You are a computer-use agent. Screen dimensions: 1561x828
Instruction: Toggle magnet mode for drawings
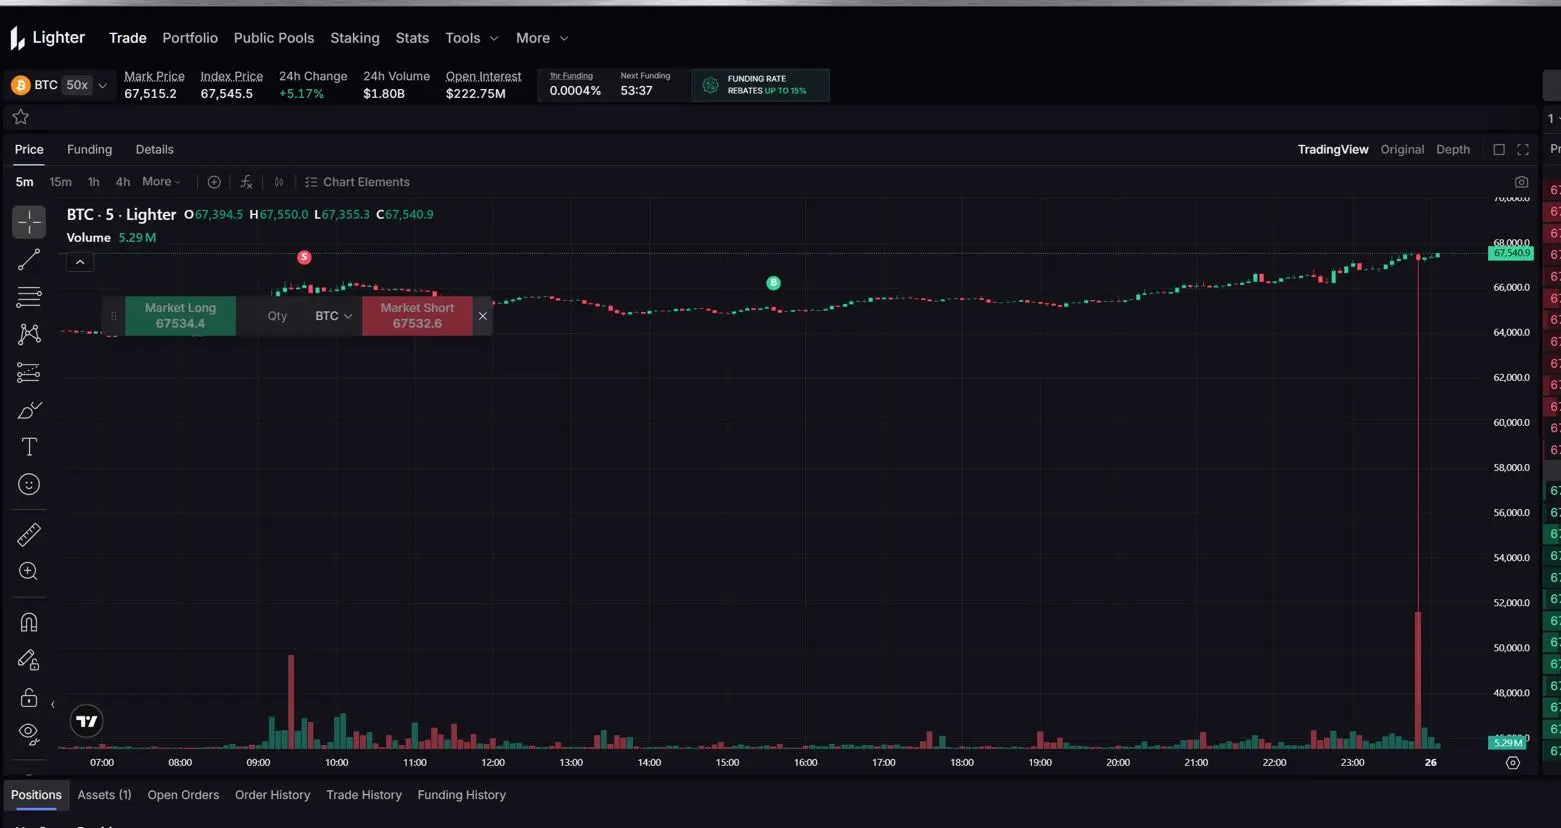click(29, 622)
